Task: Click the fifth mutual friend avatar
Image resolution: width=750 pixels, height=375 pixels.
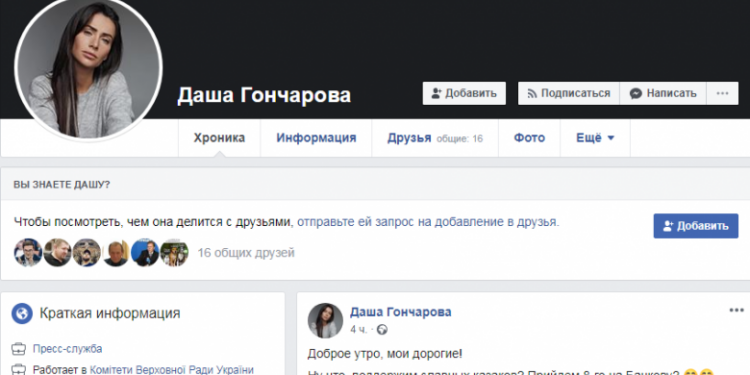Action: click(x=145, y=253)
